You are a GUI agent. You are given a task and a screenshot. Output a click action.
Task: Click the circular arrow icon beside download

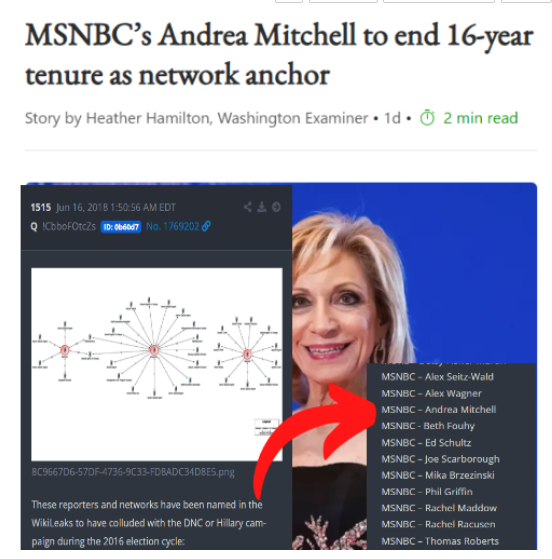(276, 207)
